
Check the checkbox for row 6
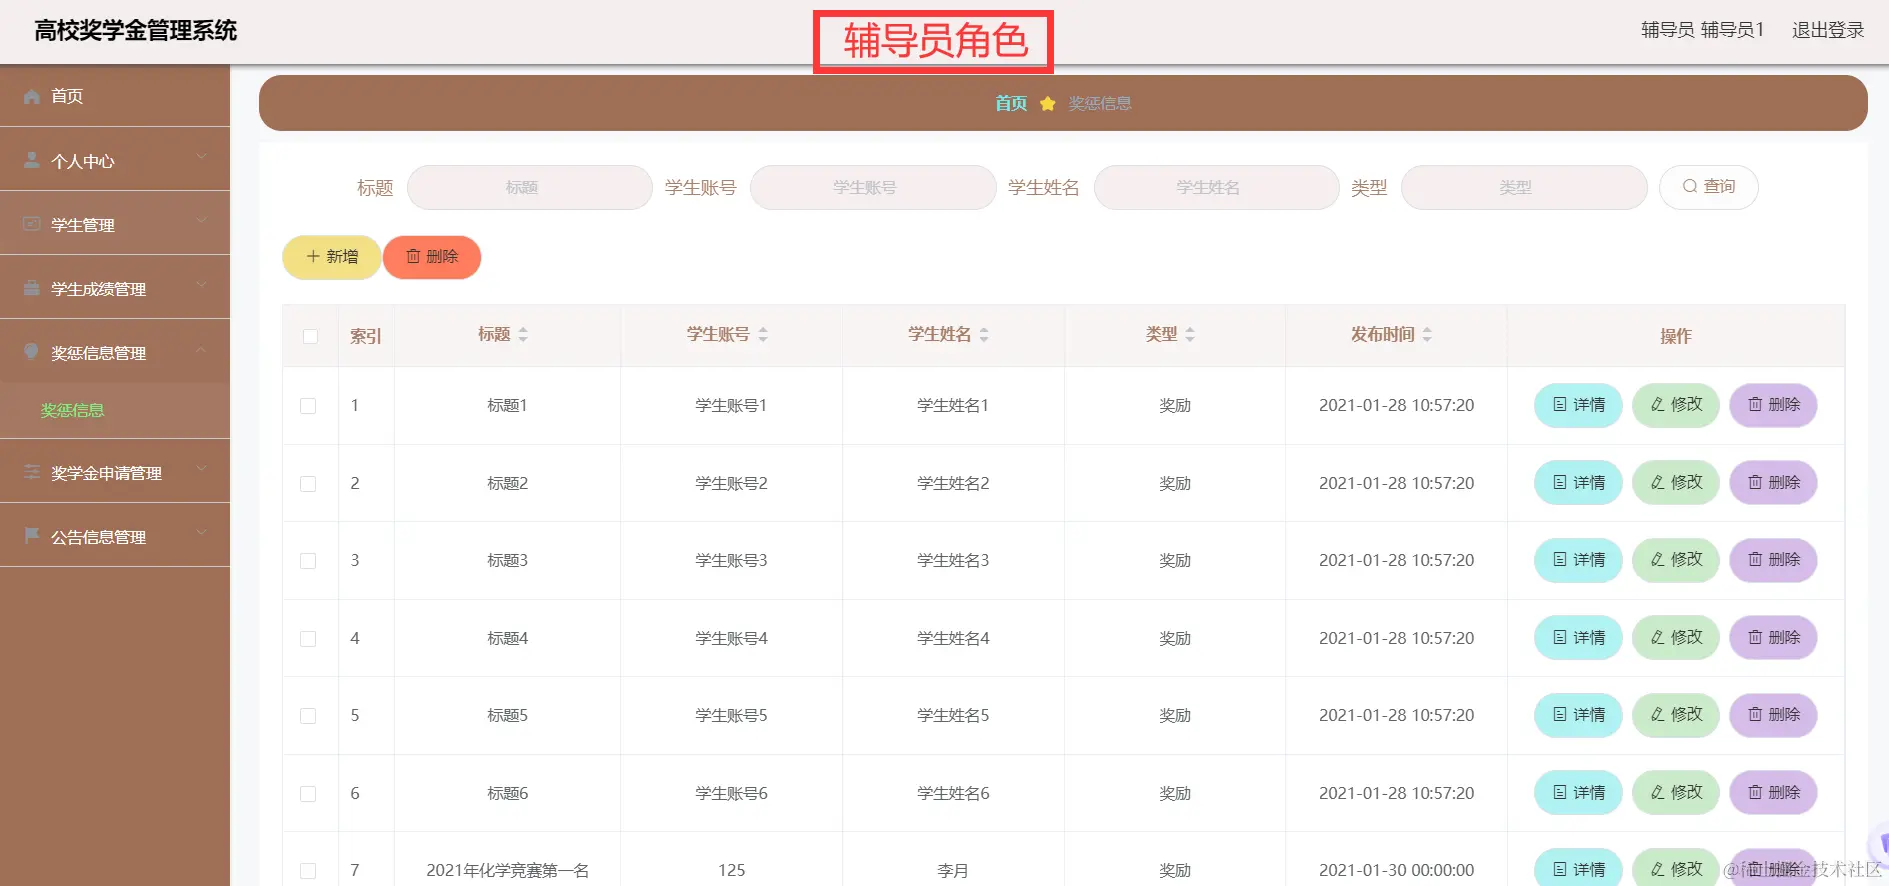coord(308,794)
